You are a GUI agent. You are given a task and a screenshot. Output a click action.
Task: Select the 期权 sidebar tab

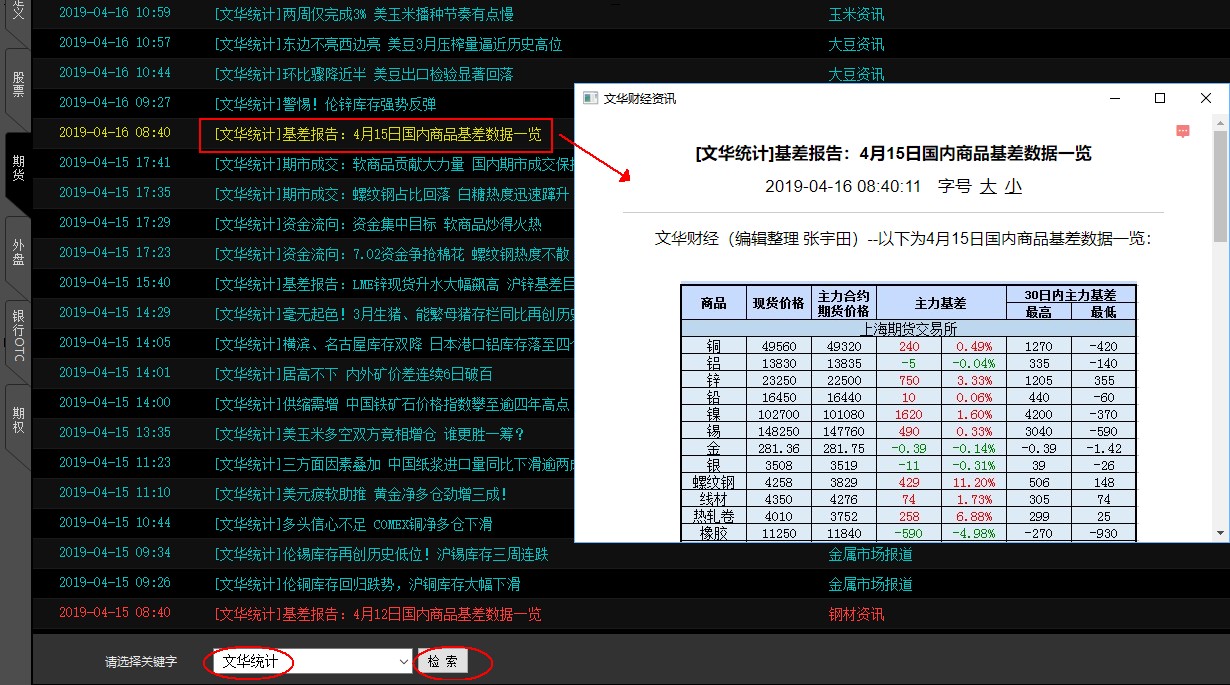pyautogui.click(x=18, y=420)
